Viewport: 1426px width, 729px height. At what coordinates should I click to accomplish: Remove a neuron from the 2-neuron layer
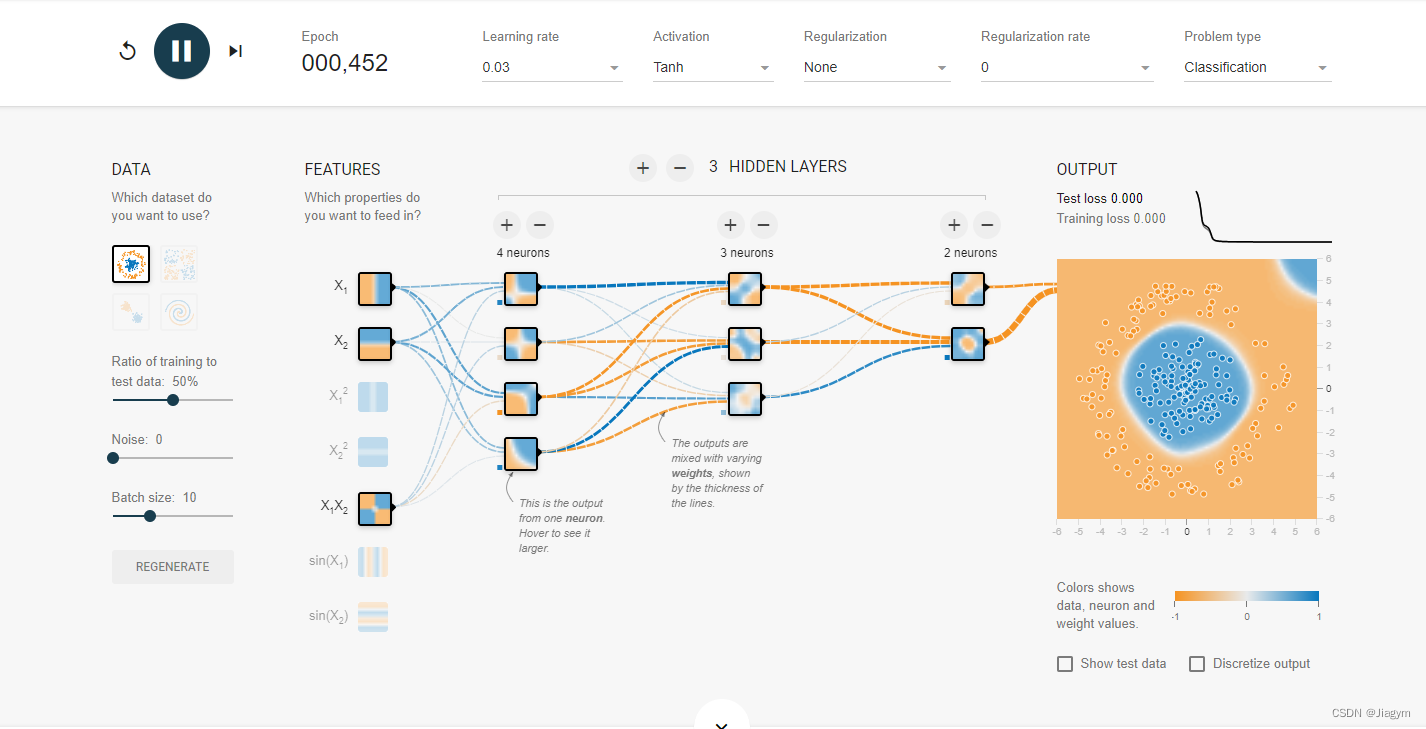(x=987, y=224)
